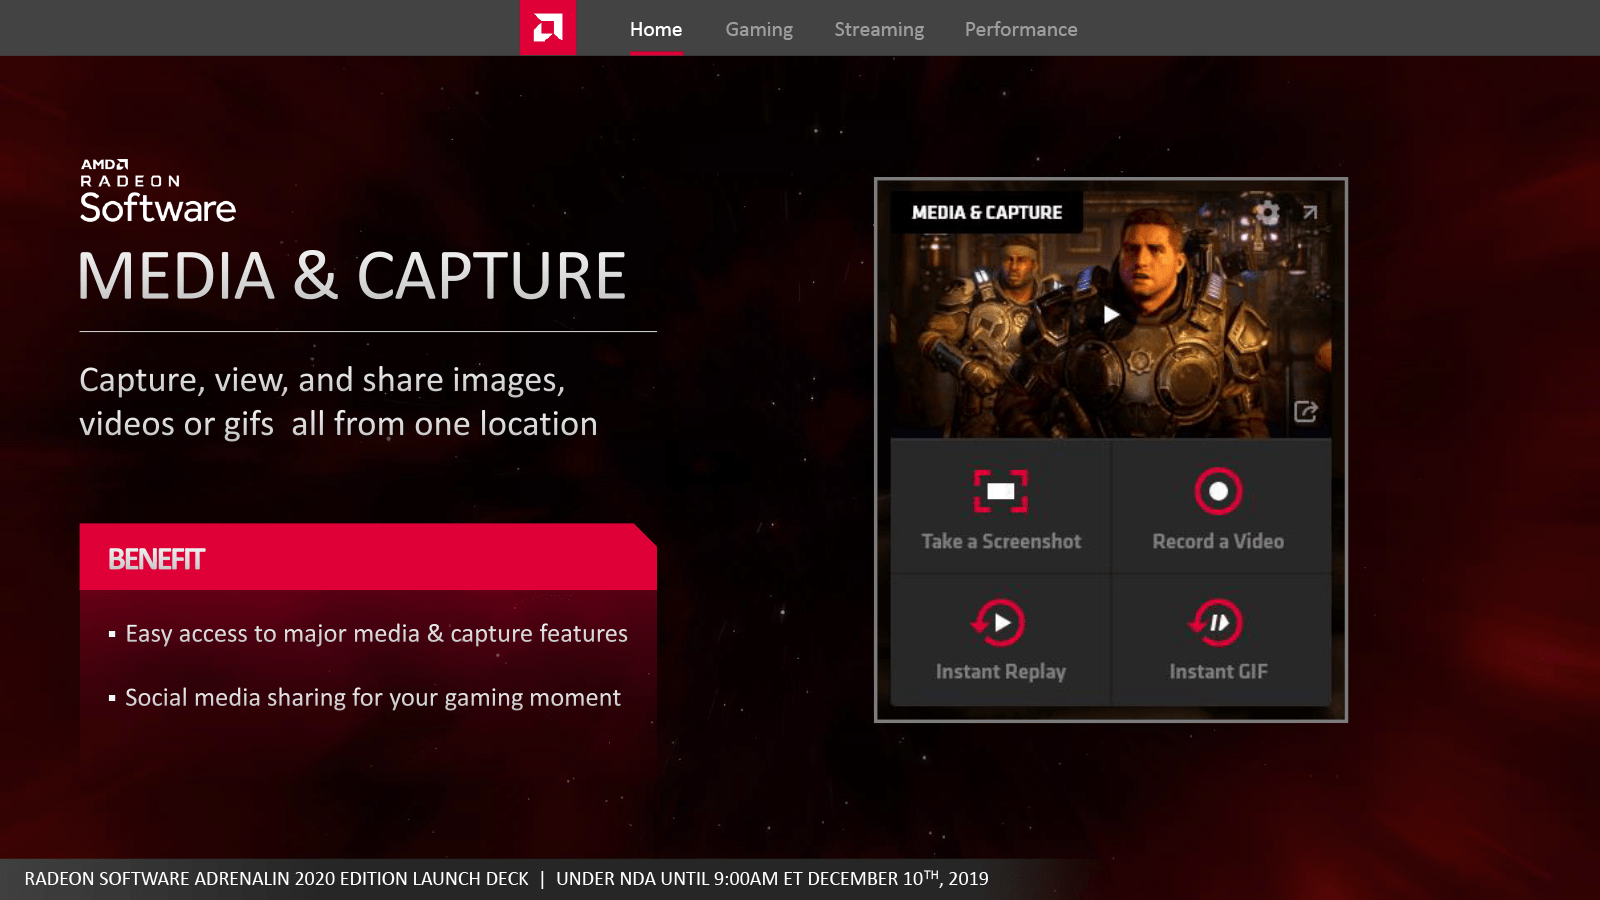Image resolution: width=1600 pixels, height=900 pixels.
Task: Click the BENEFIT header text
Action: tap(156, 559)
